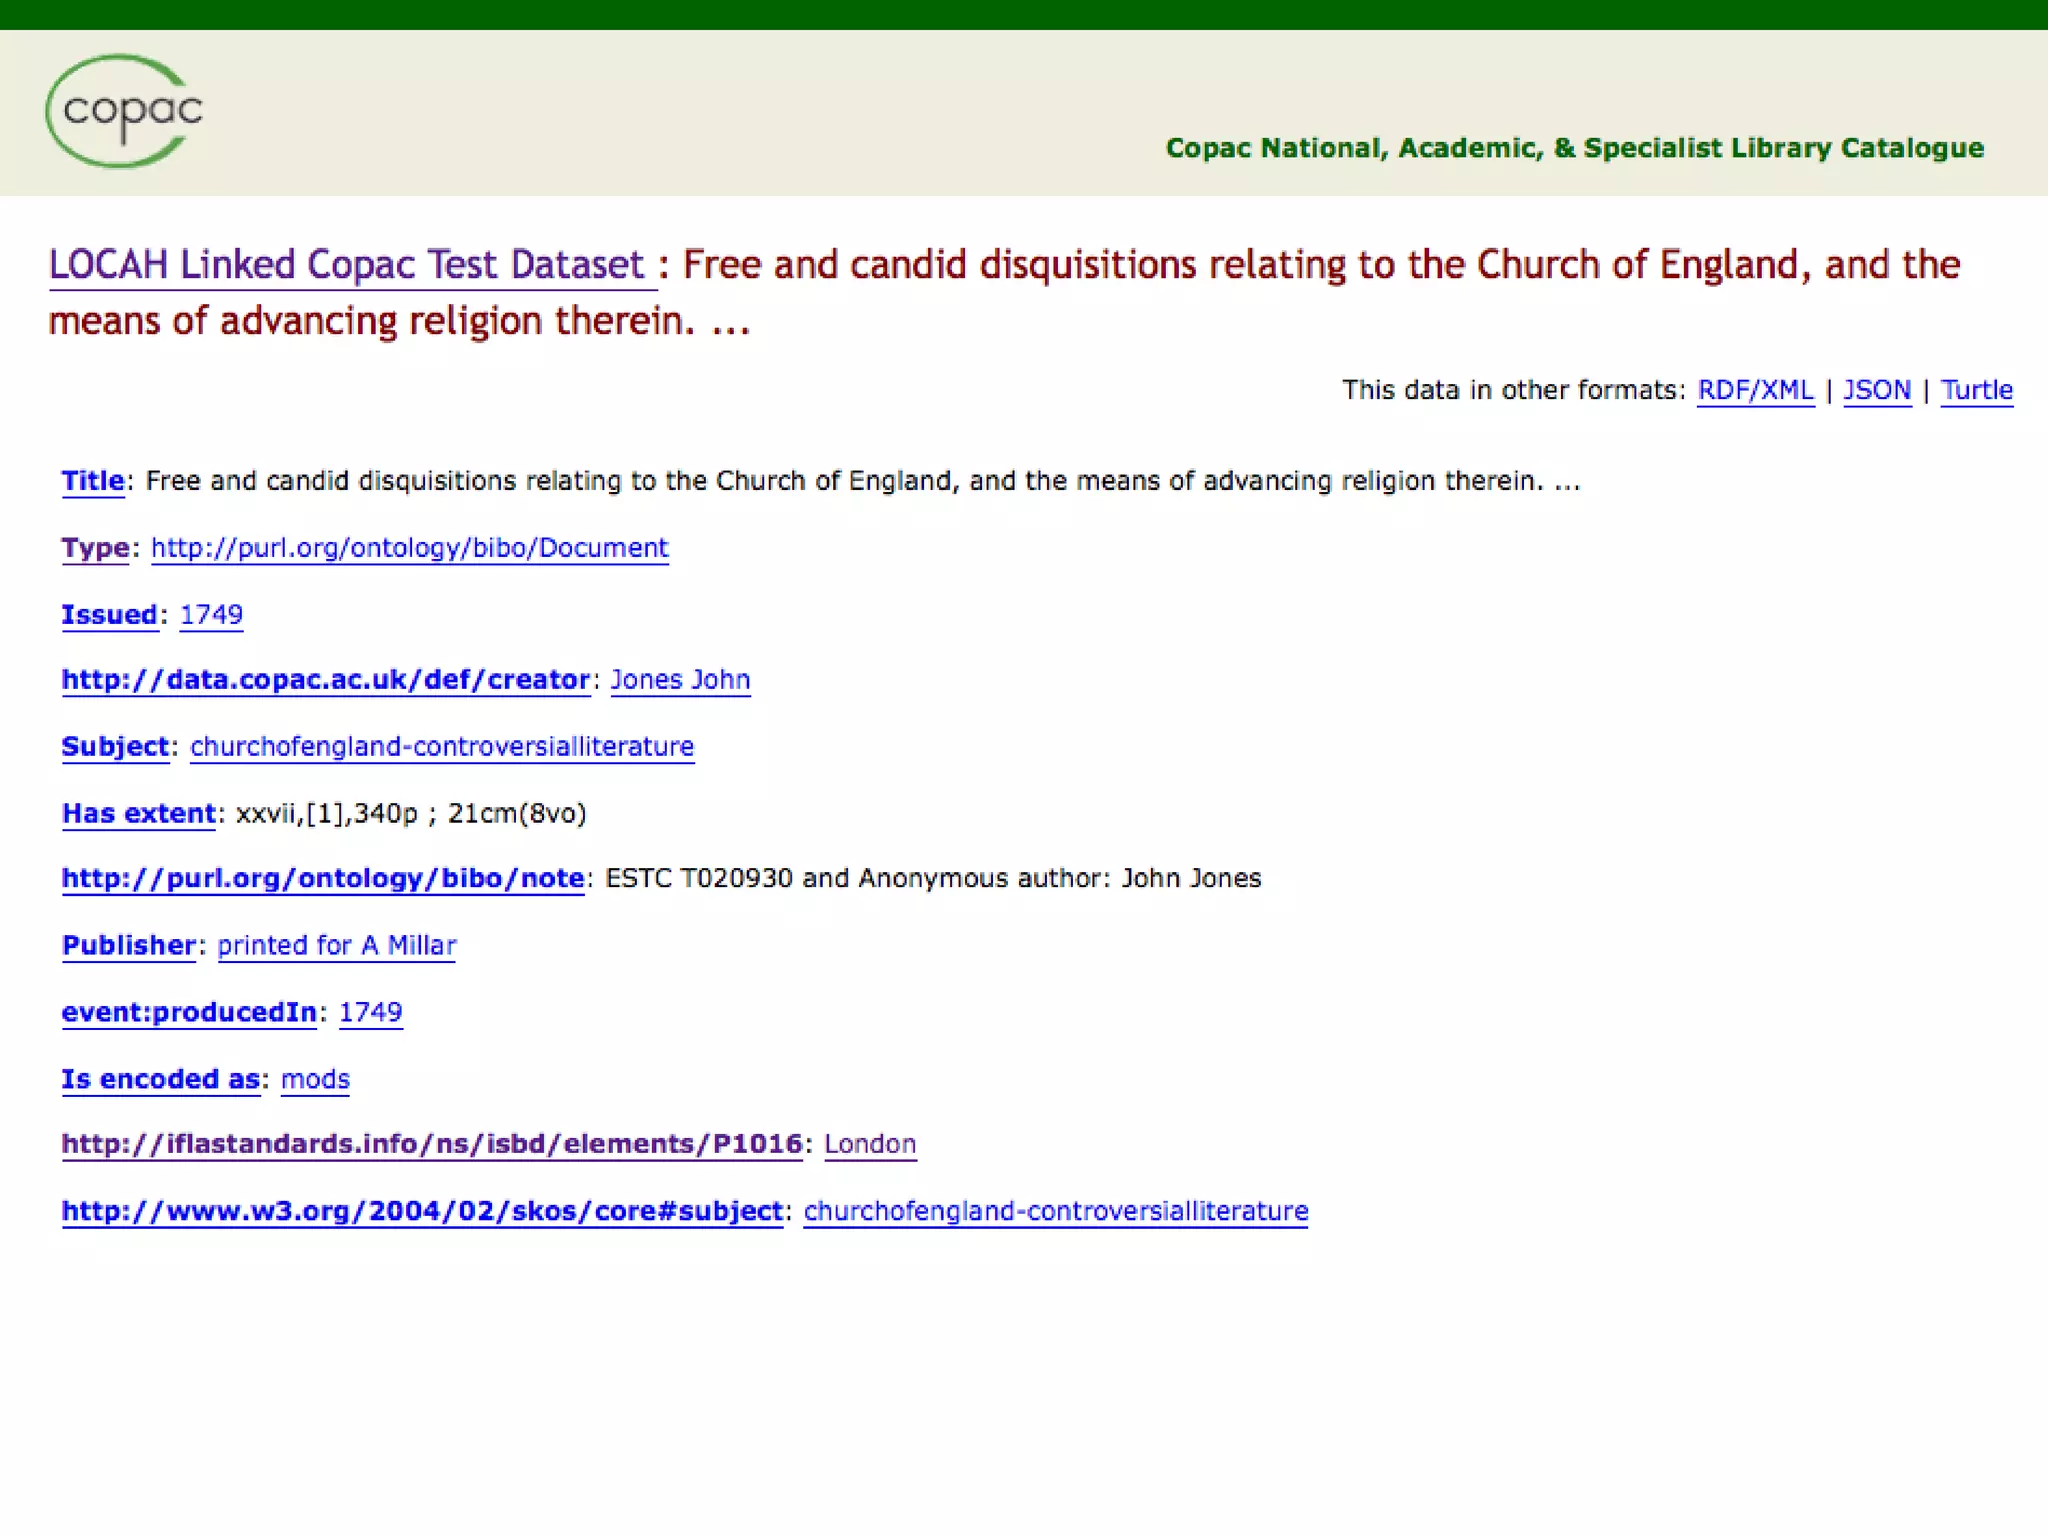This screenshot has width=2048, height=1536.
Task: Click the Copac logo
Action: pos(124,111)
